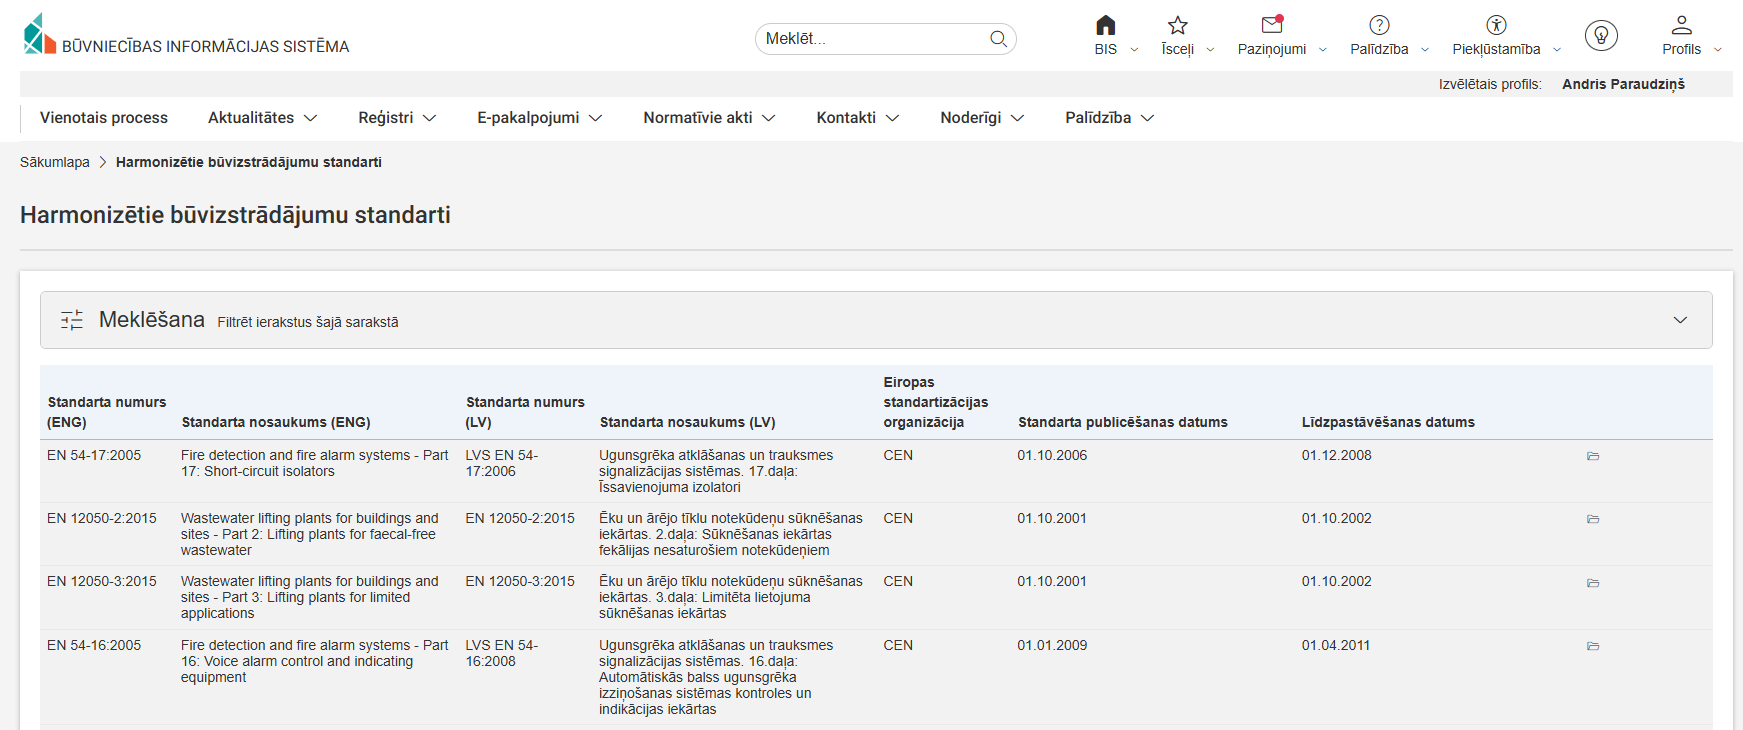Screen dimensions: 1743x730
Task: Click the BIS logo in header
Action: pos(40,34)
